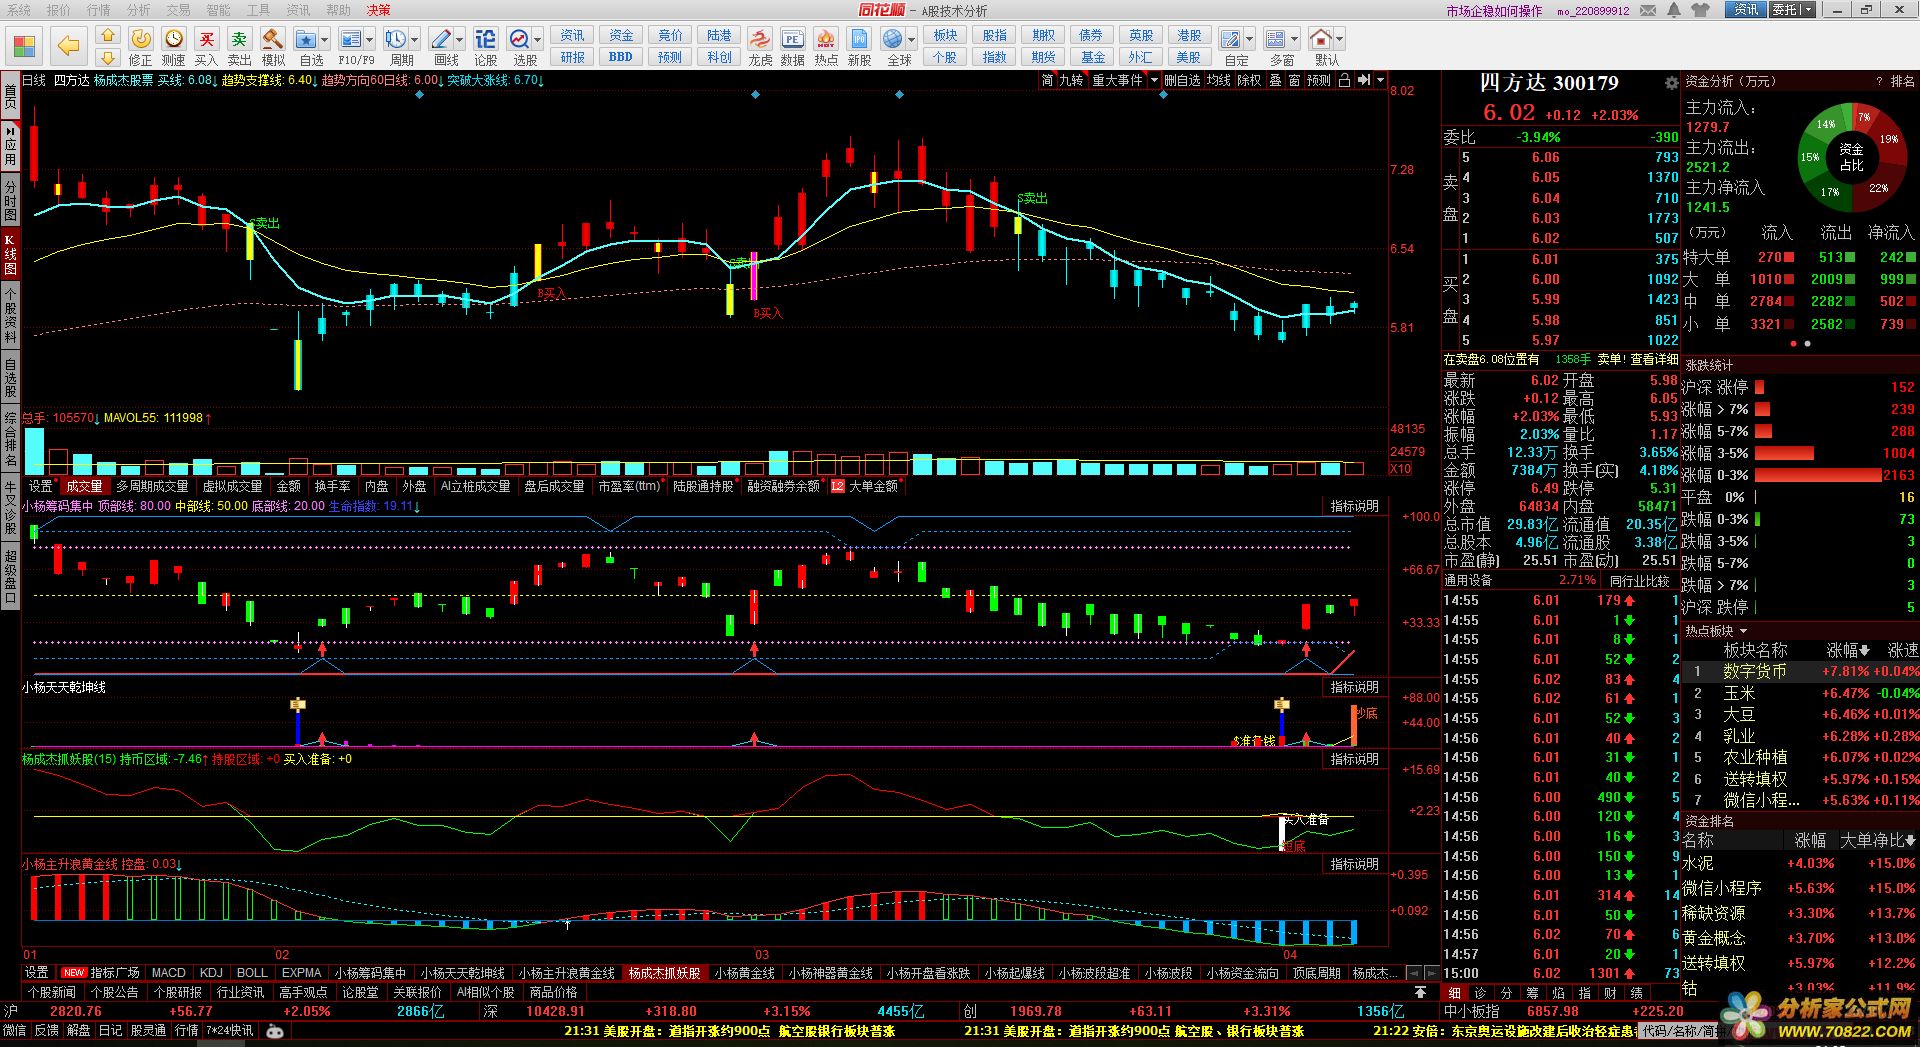Click the yellow up arrow icon
Viewport: 1920px width, 1047px height.
click(x=108, y=36)
